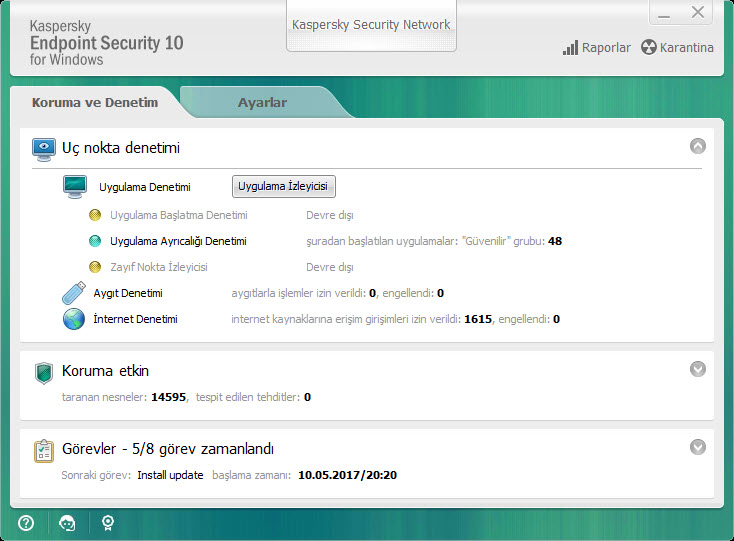
Task: Click the 10.05.2017/20:20 start time value
Action: 347,475
